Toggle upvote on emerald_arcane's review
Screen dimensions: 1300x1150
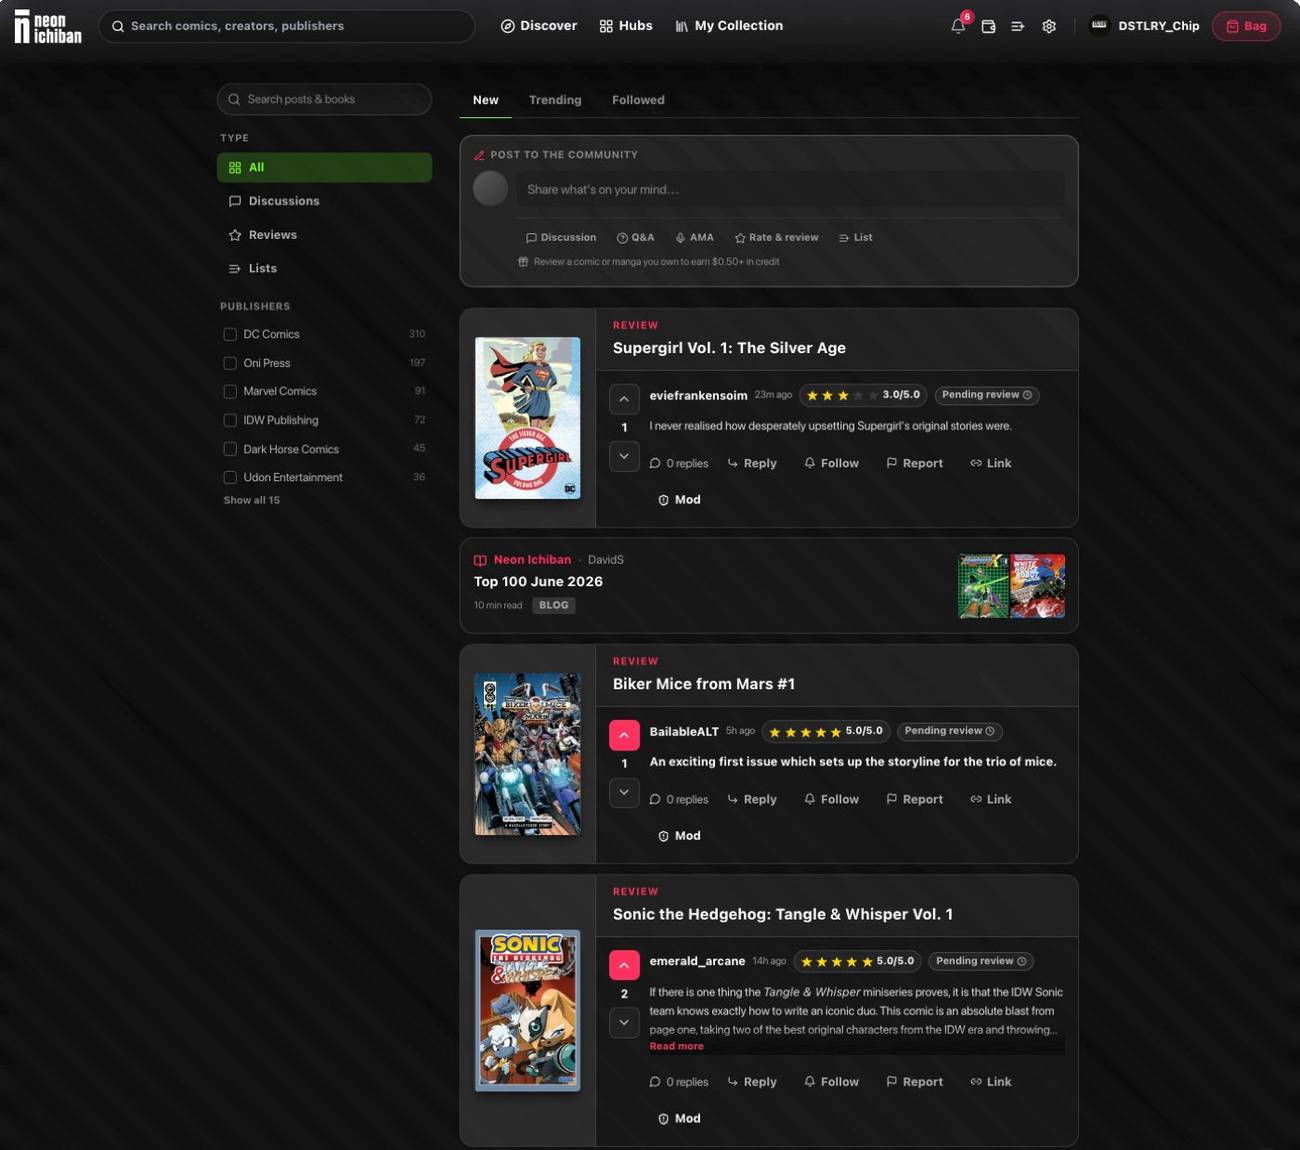[624, 965]
